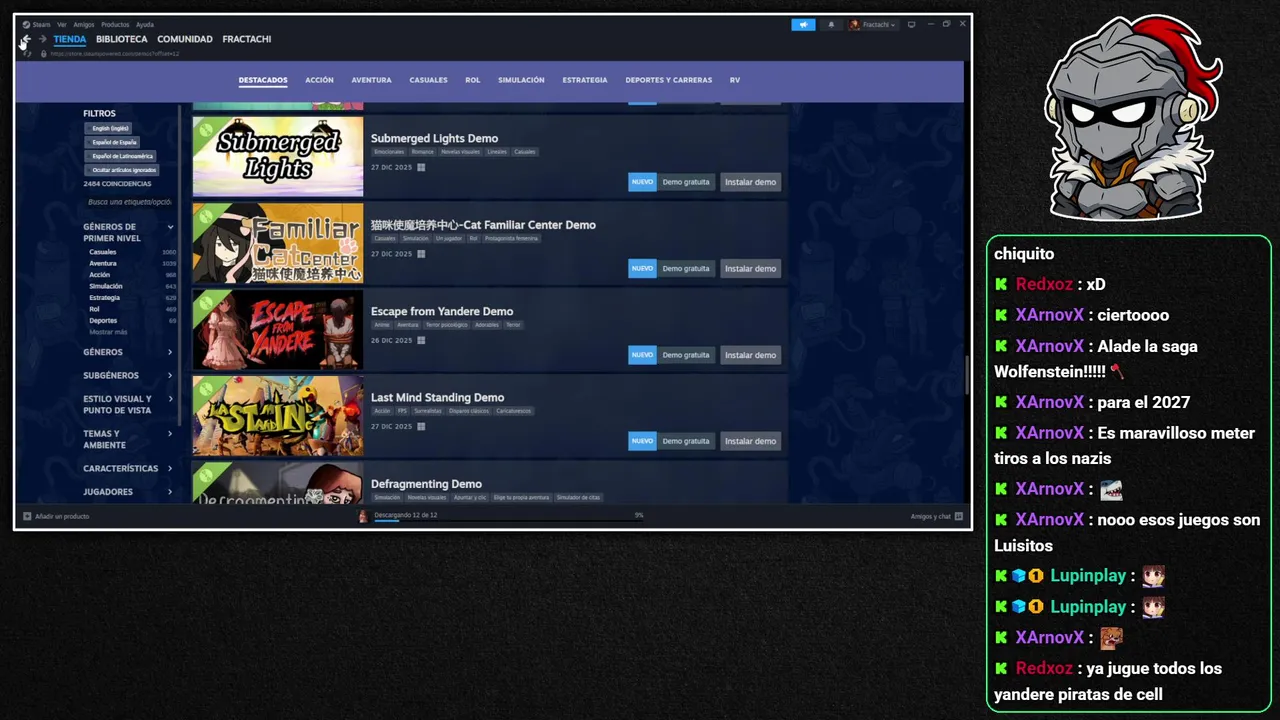The height and width of the screenshot is (720, 1280).
Task: Open the Ayuda menu
Action: pyautogui.click(x=145, y=24)
